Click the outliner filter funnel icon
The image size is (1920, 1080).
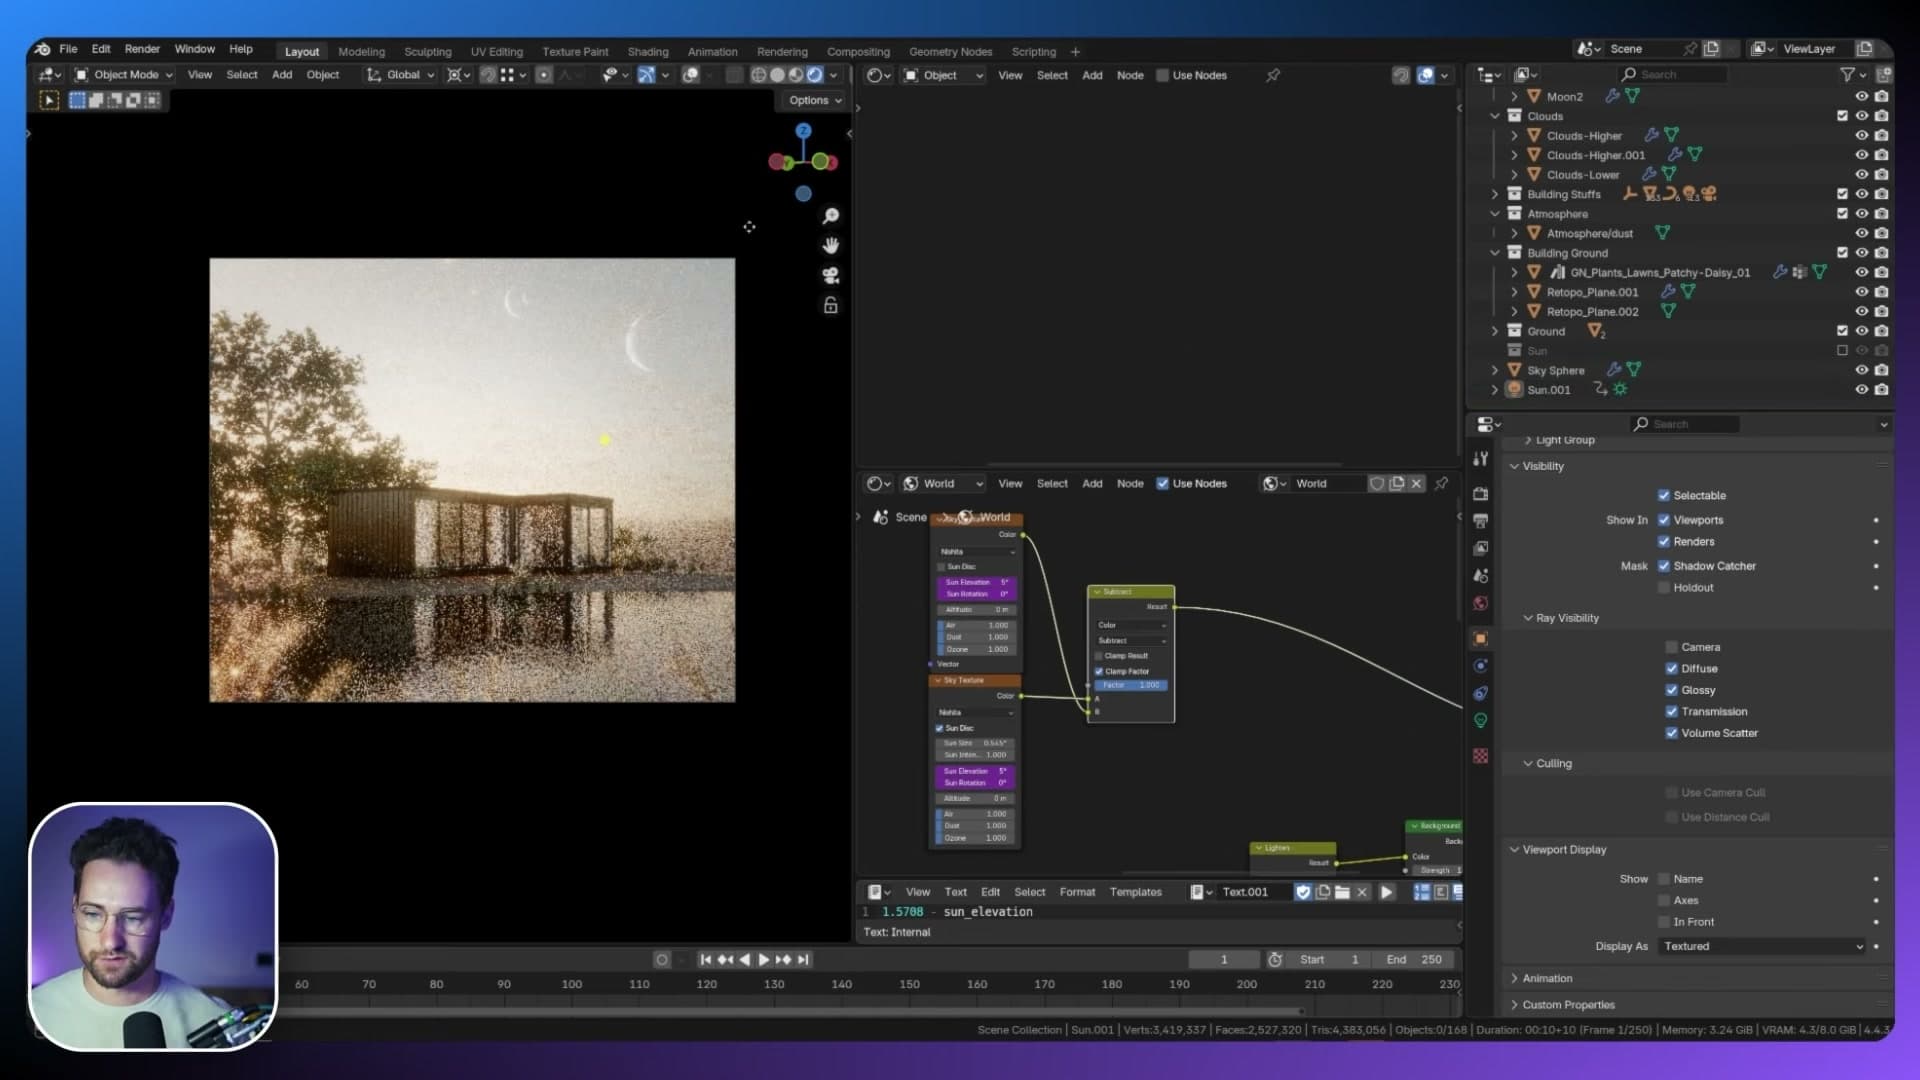[x=1847, y=75]
